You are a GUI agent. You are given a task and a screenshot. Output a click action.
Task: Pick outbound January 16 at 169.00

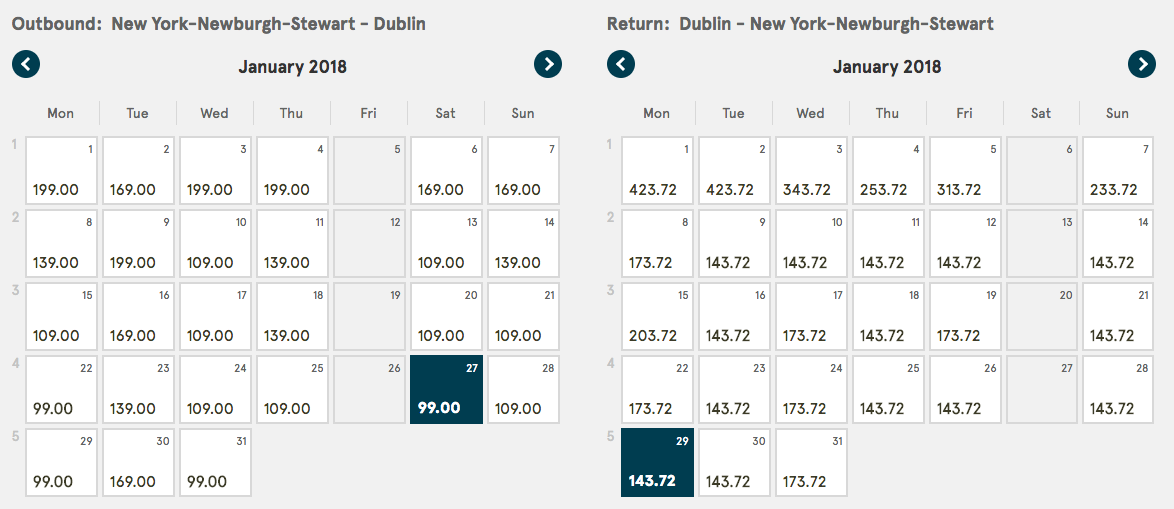click(138, 318)
